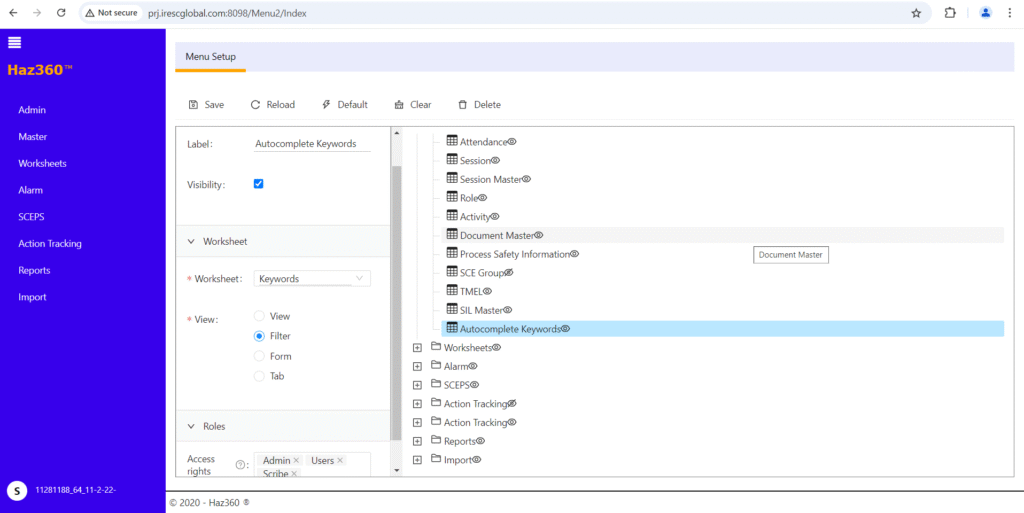Click the Label text field
Screen dimensions: 1024x513
312,144
